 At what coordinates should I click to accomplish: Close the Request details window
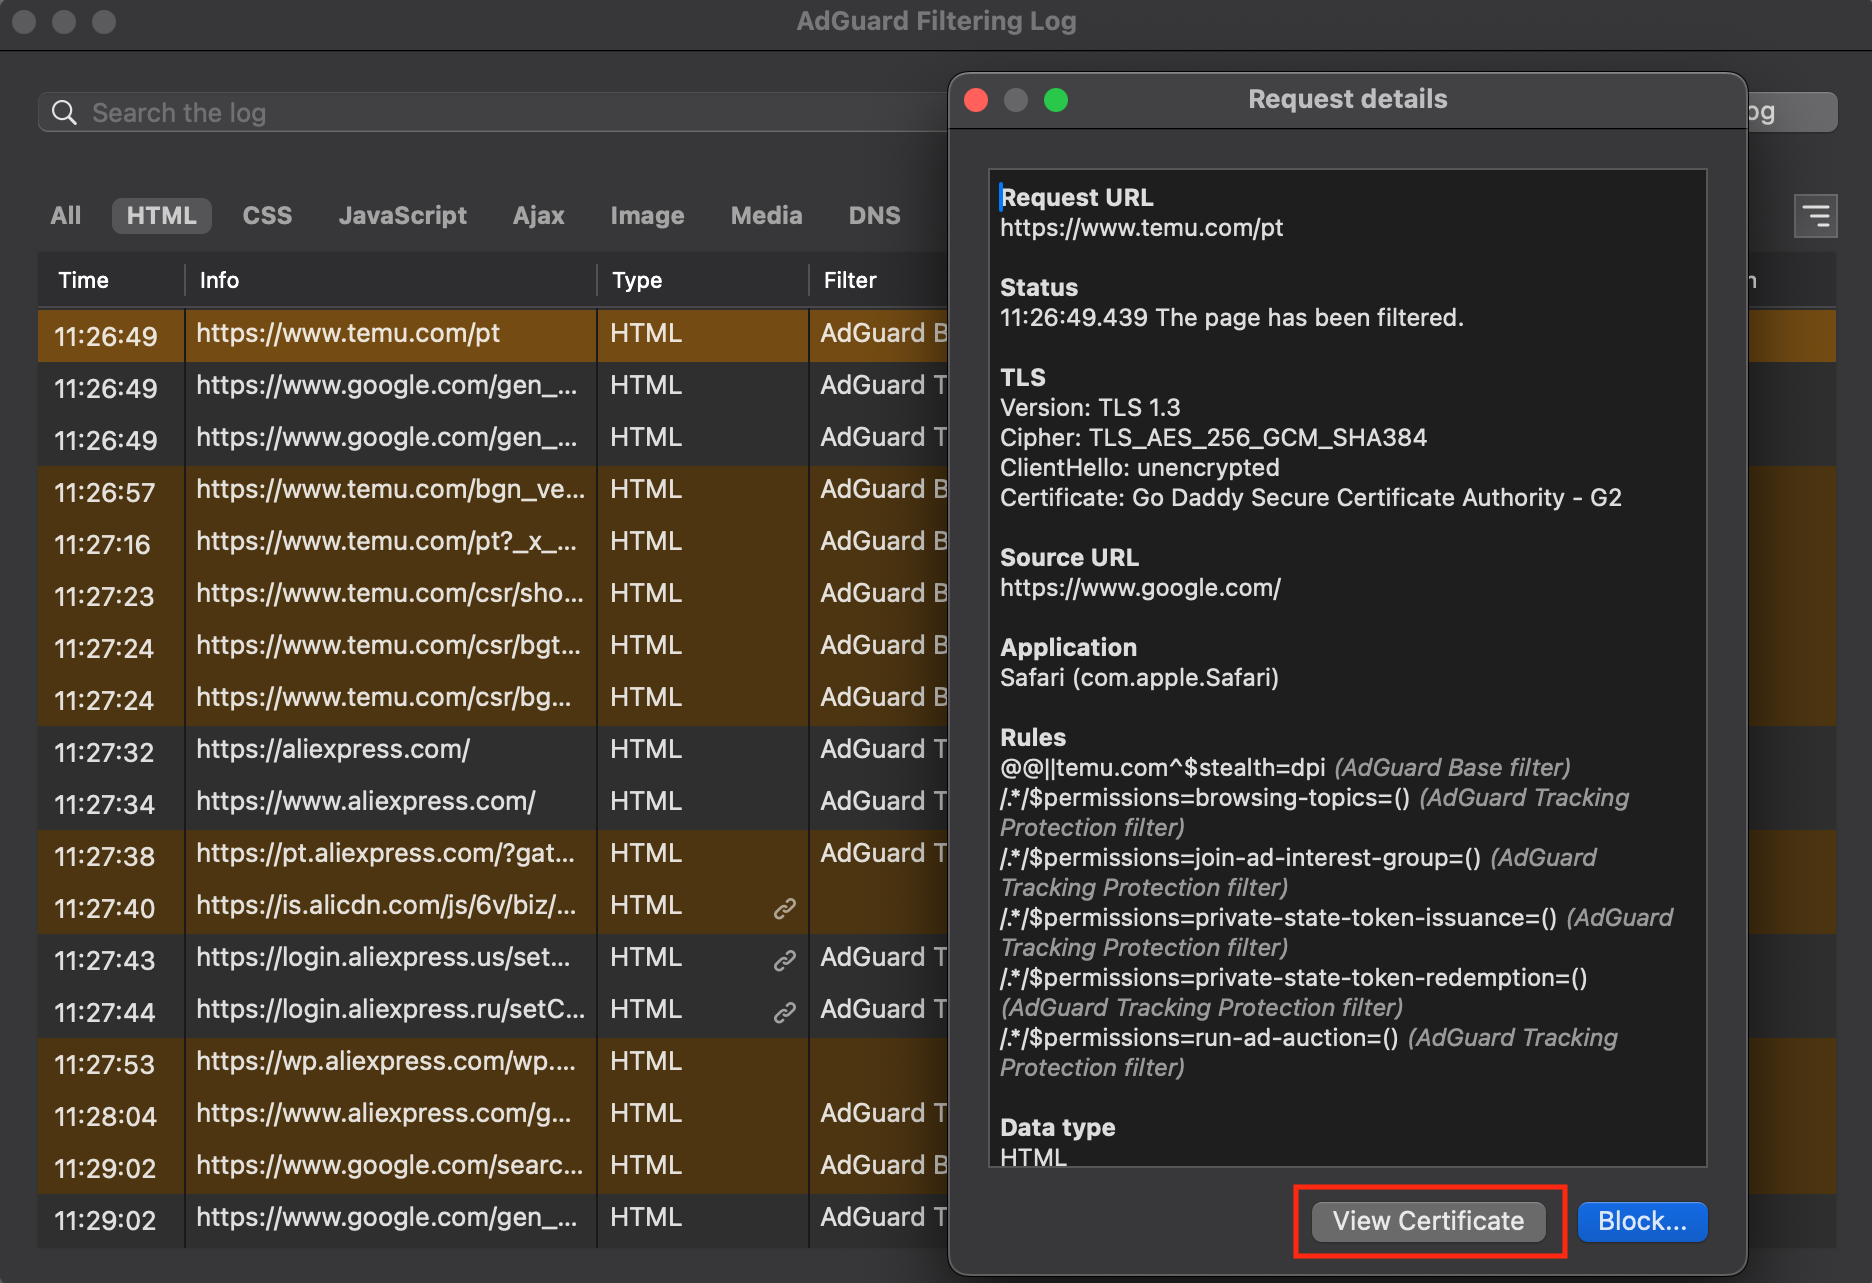[976, 100]
